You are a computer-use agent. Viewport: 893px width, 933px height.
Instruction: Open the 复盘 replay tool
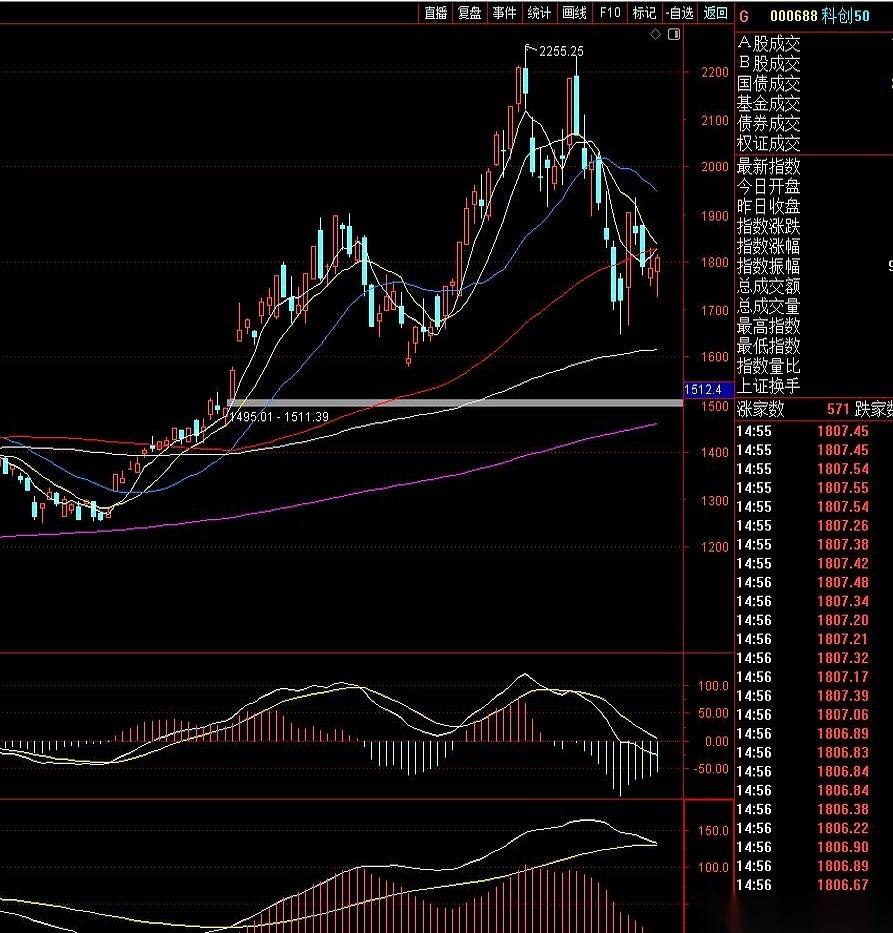click(x=469, y=12)
